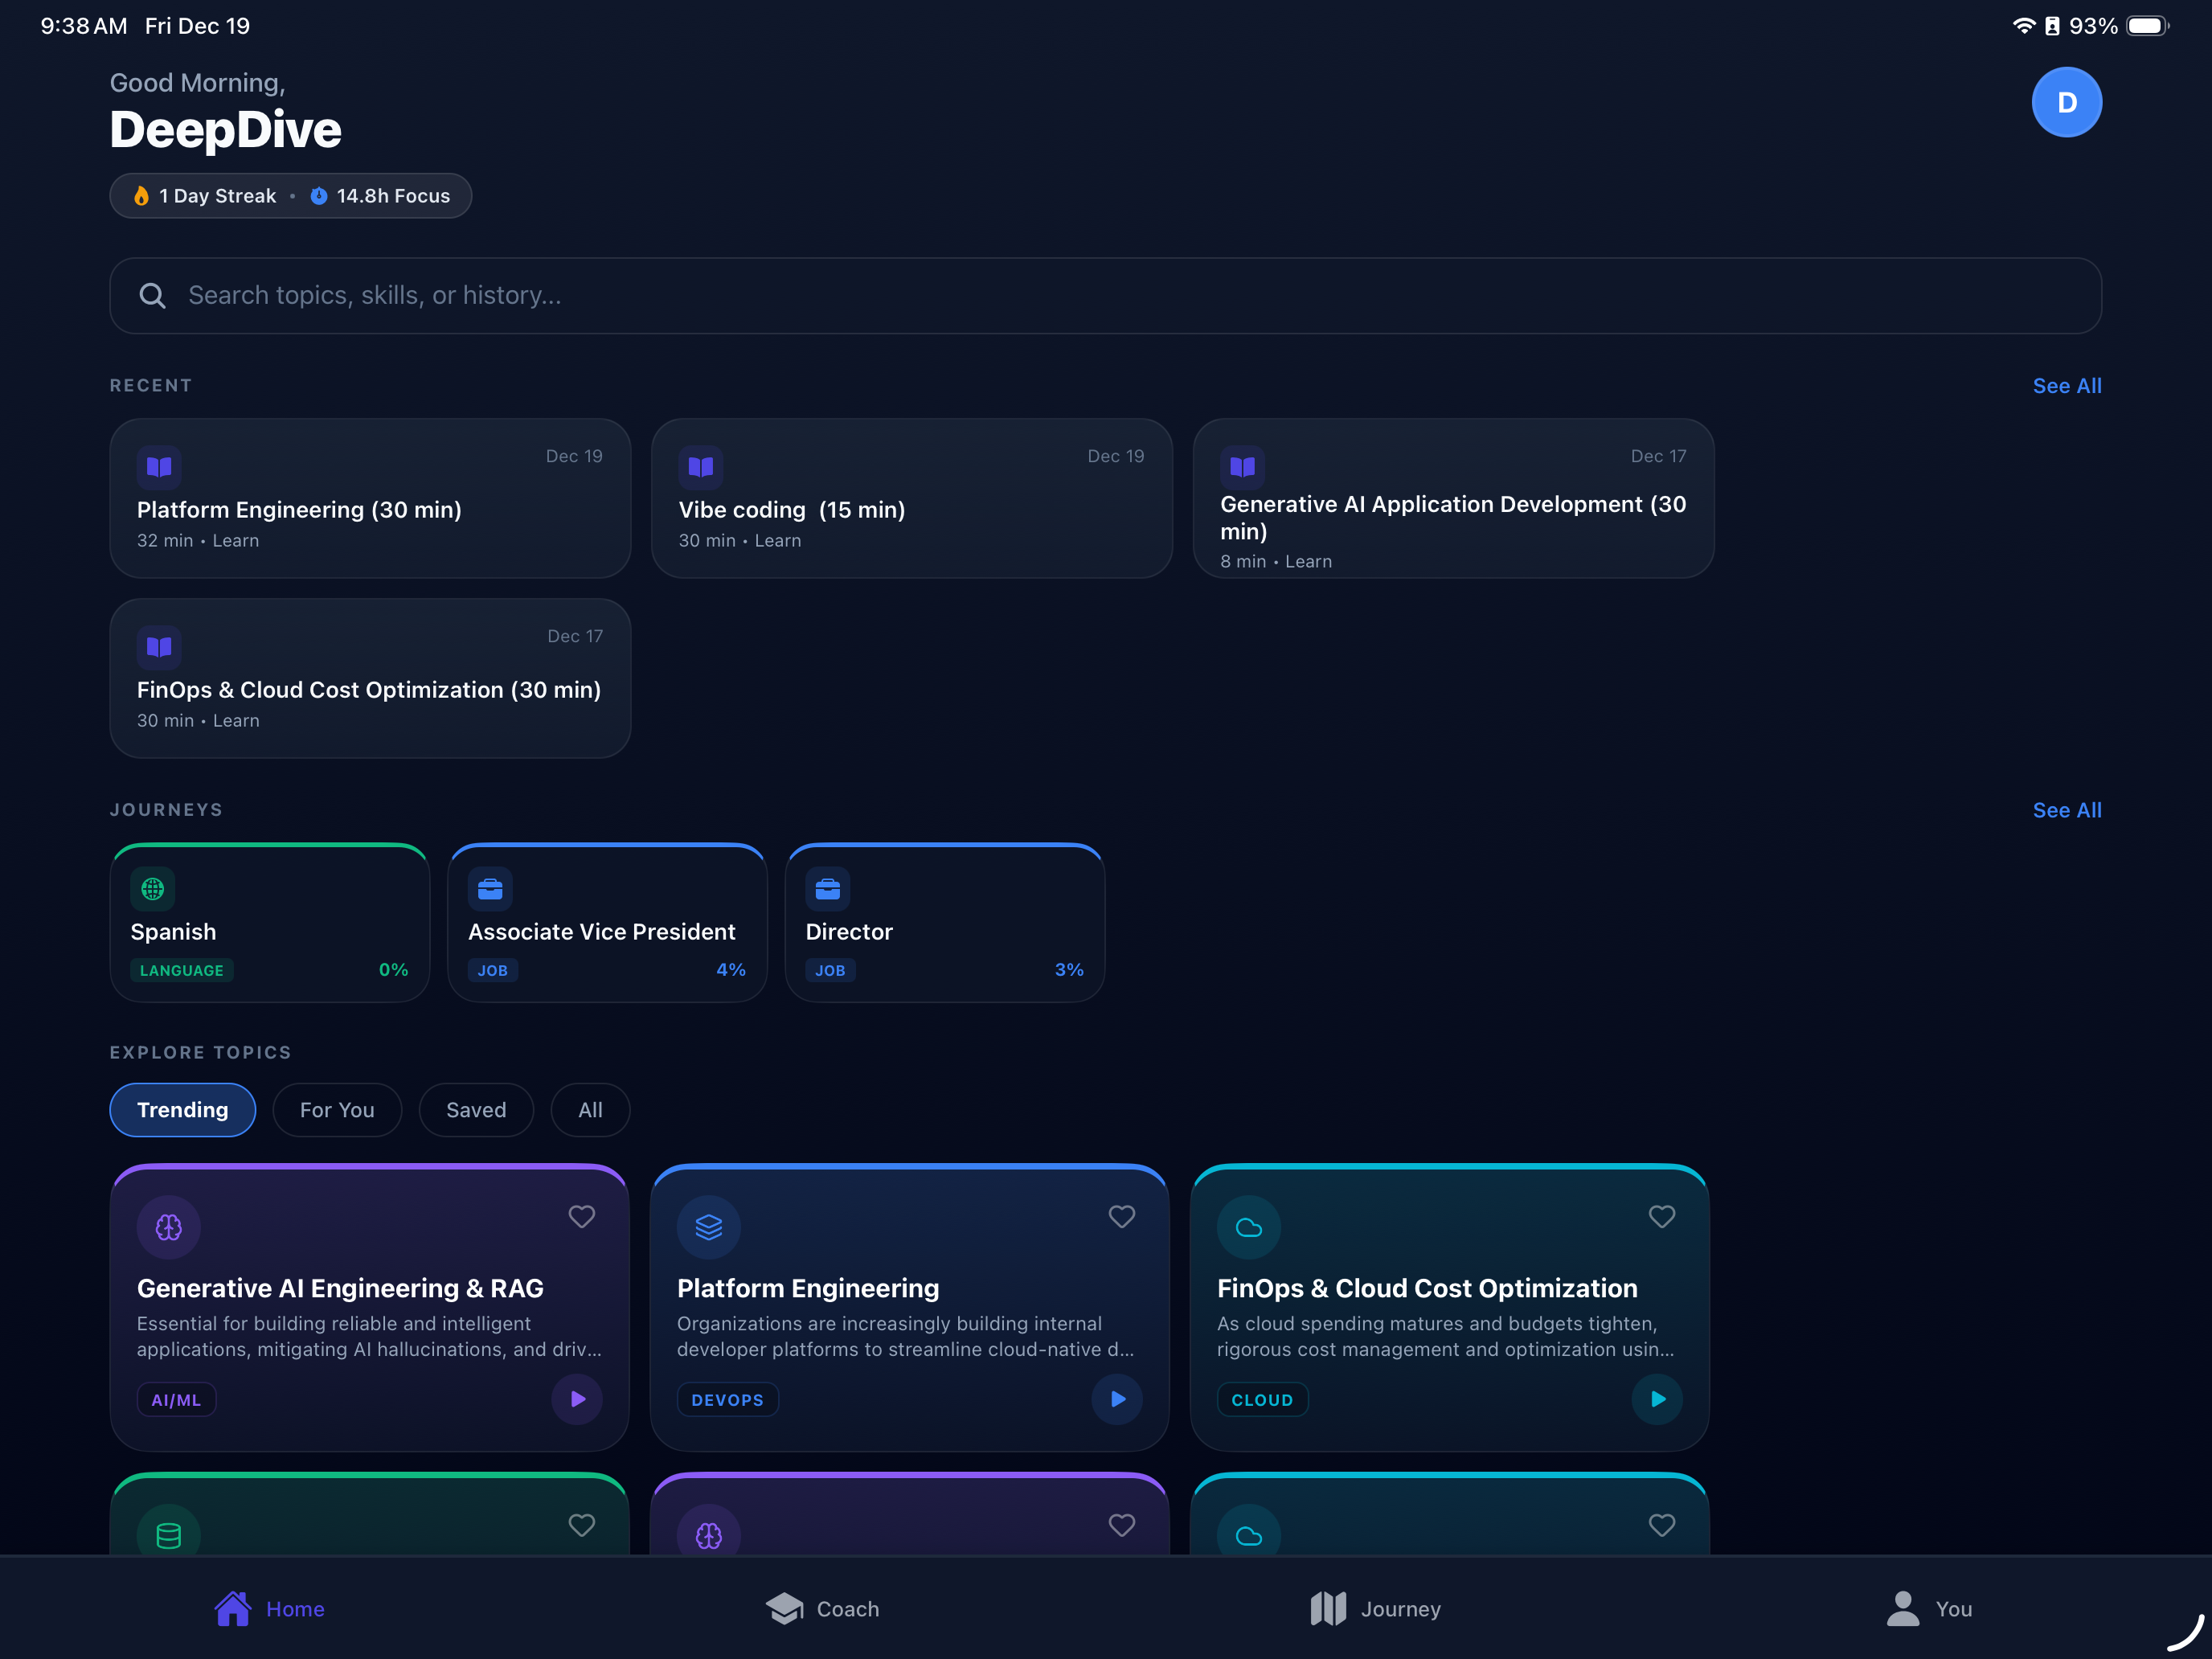Screen dimensions: 2212x1659
Task: Open the D profile avatar
Action: coord(2066,102)
